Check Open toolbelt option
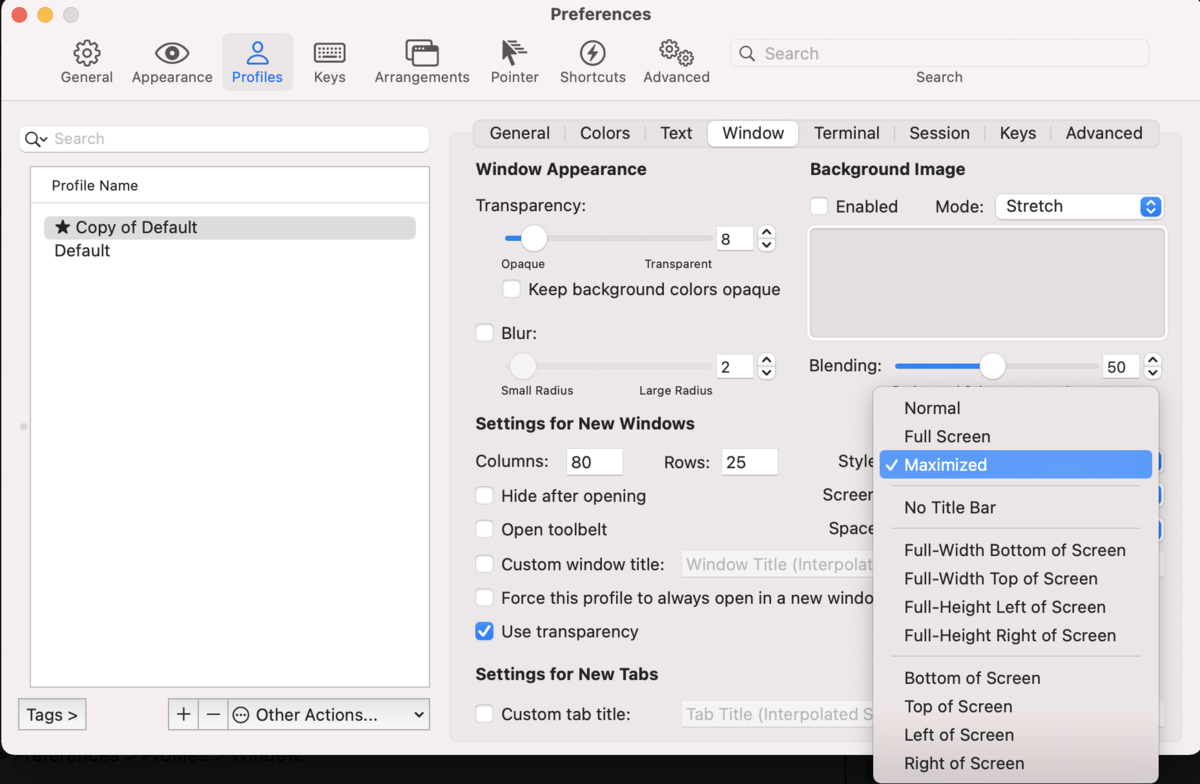 [x=484, y=530]
